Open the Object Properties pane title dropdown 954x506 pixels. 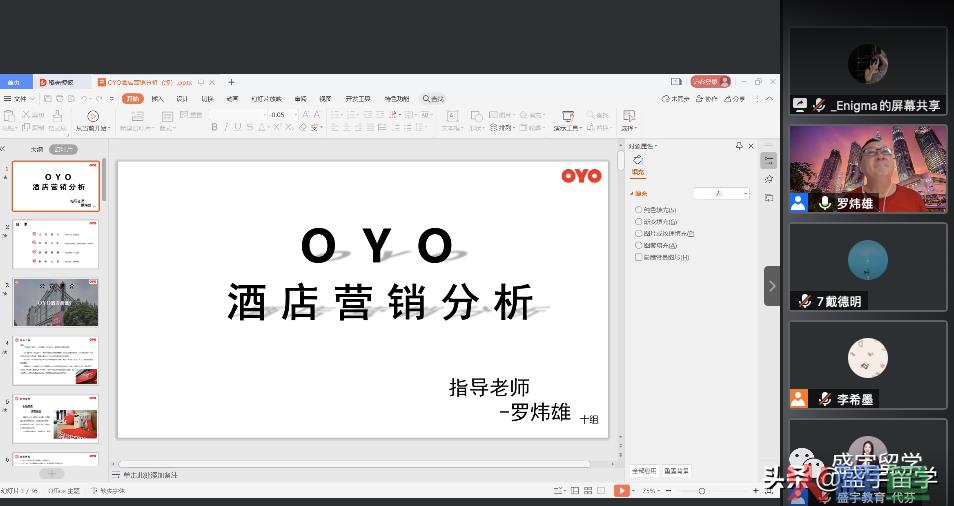click(x=643, y=146)
